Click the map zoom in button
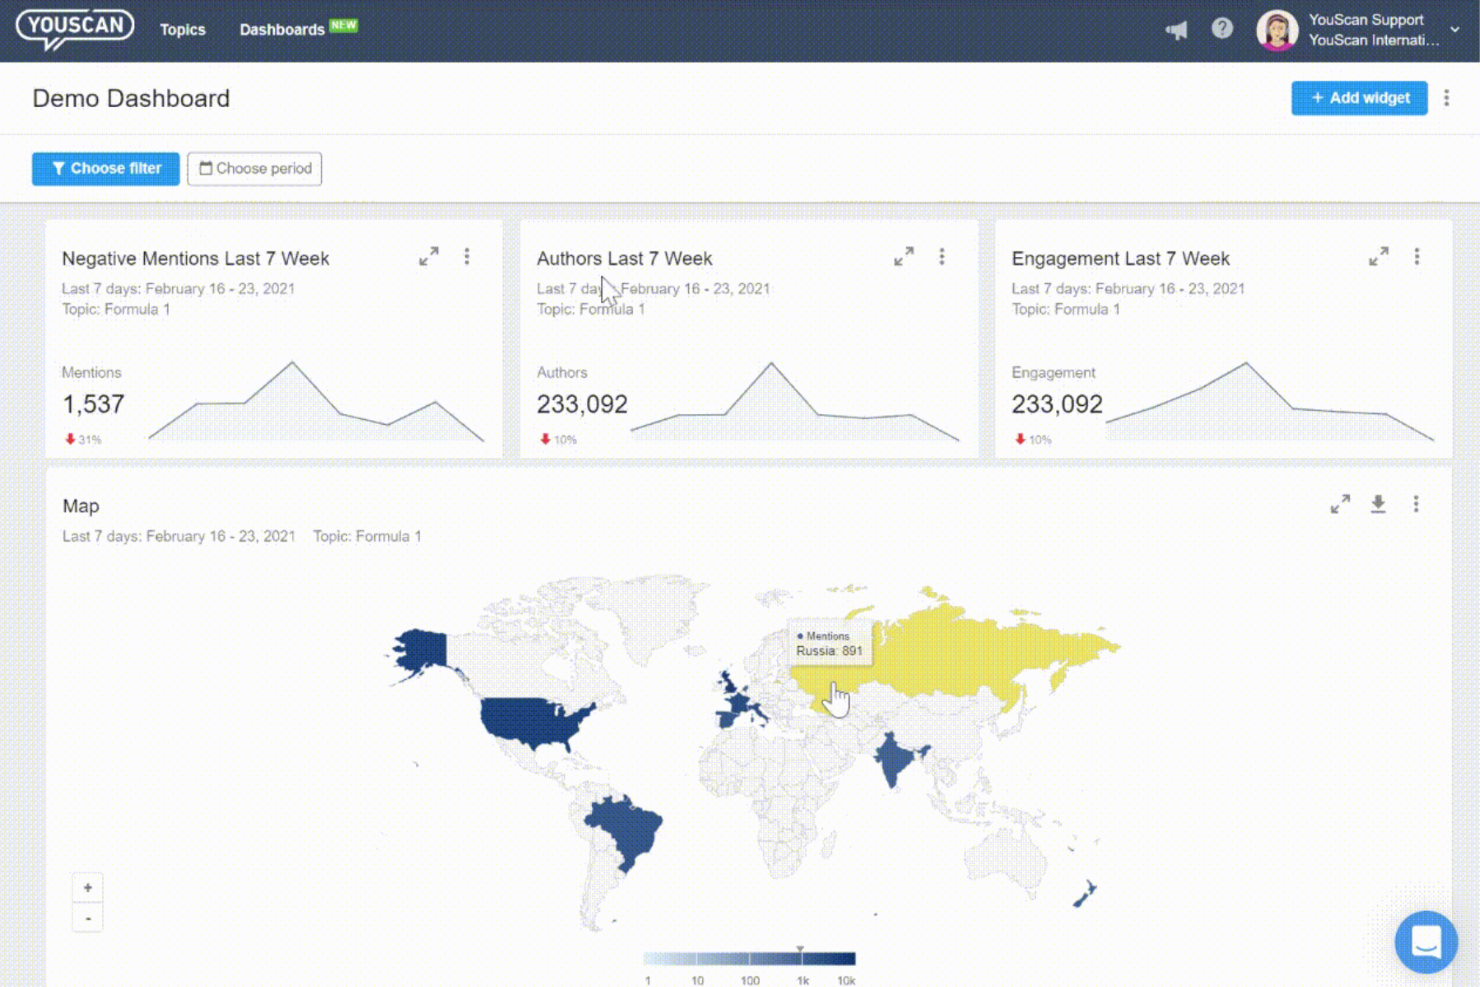 coord(87,887)
